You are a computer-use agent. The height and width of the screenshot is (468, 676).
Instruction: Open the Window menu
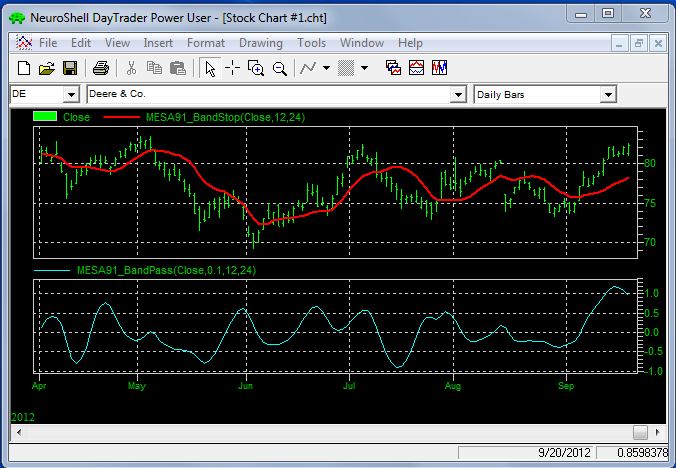point(362,43)
